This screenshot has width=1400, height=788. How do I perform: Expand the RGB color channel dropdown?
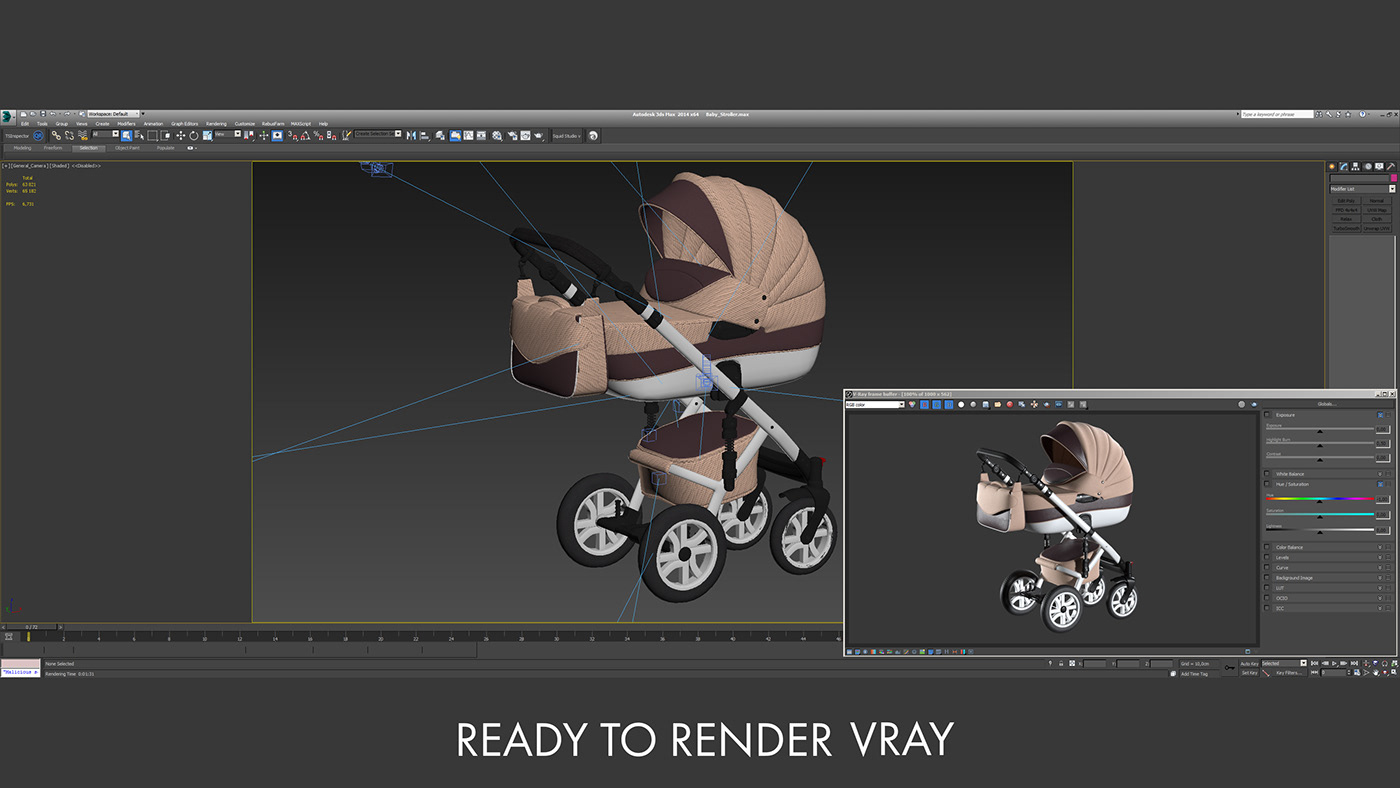[x=875, y=405]
